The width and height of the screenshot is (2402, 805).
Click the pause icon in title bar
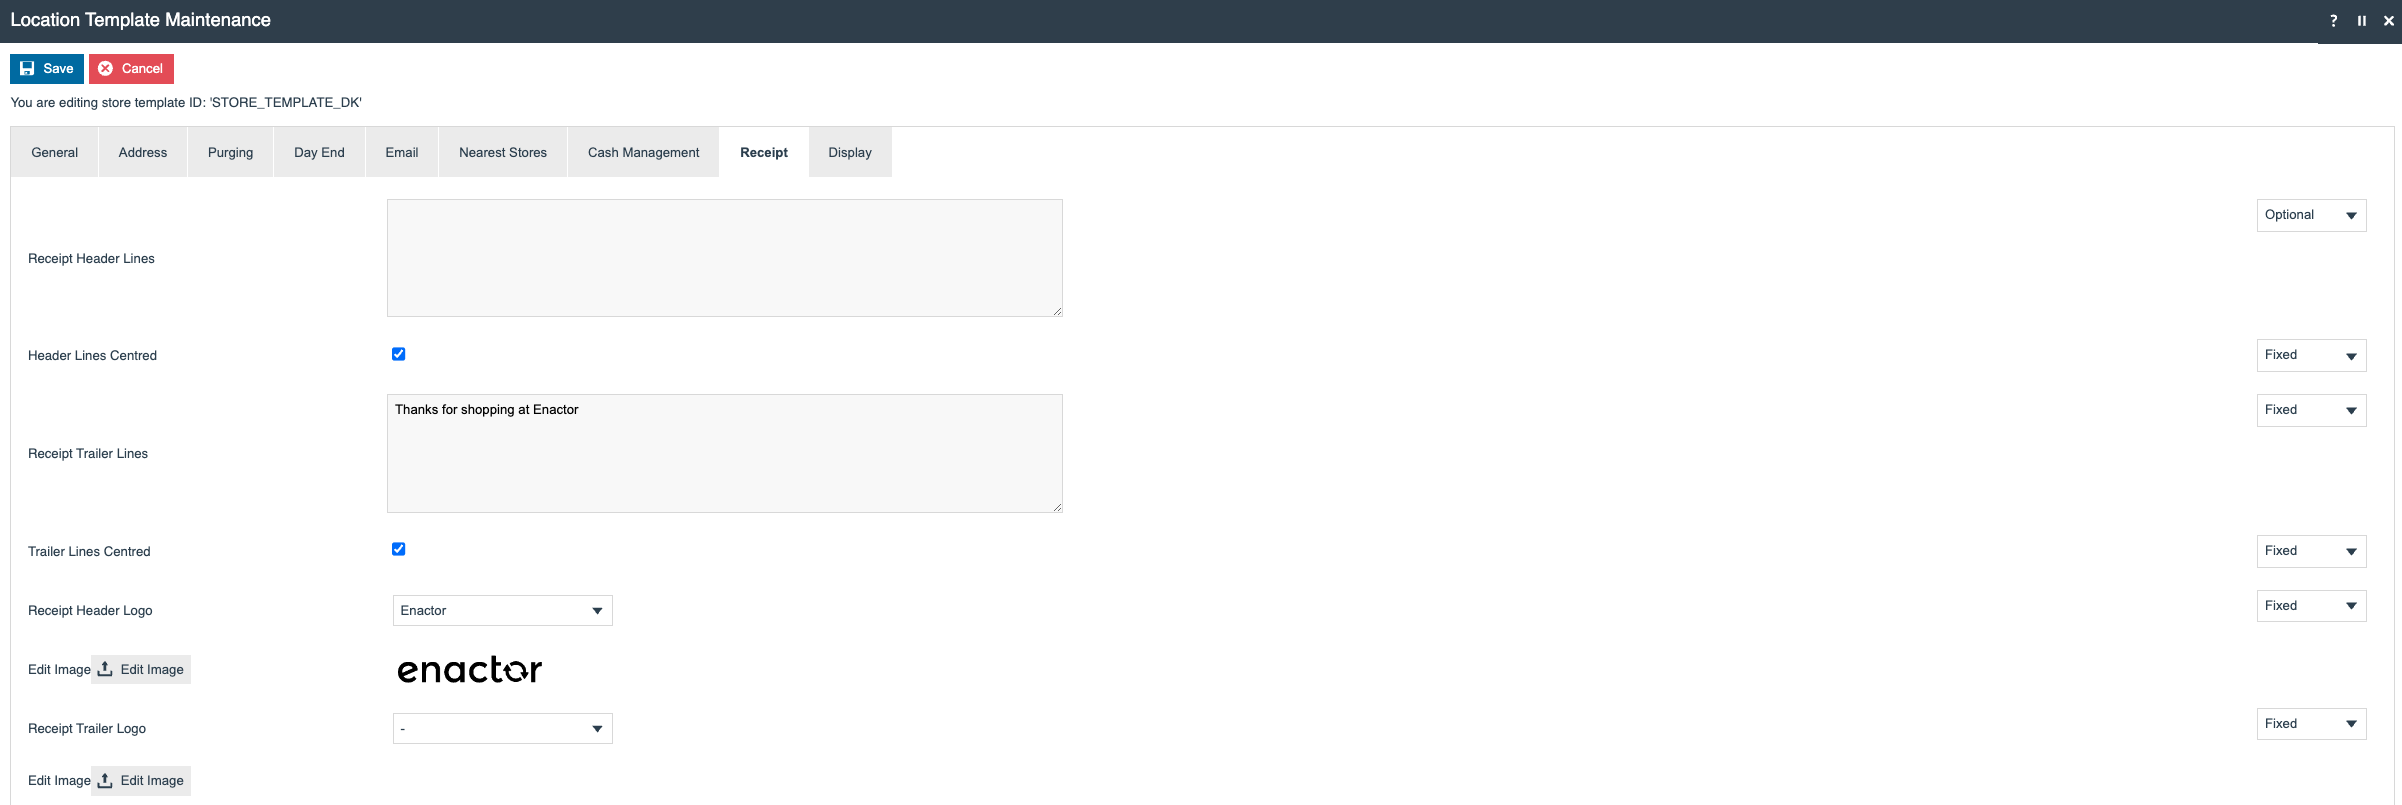(2361, 21)
